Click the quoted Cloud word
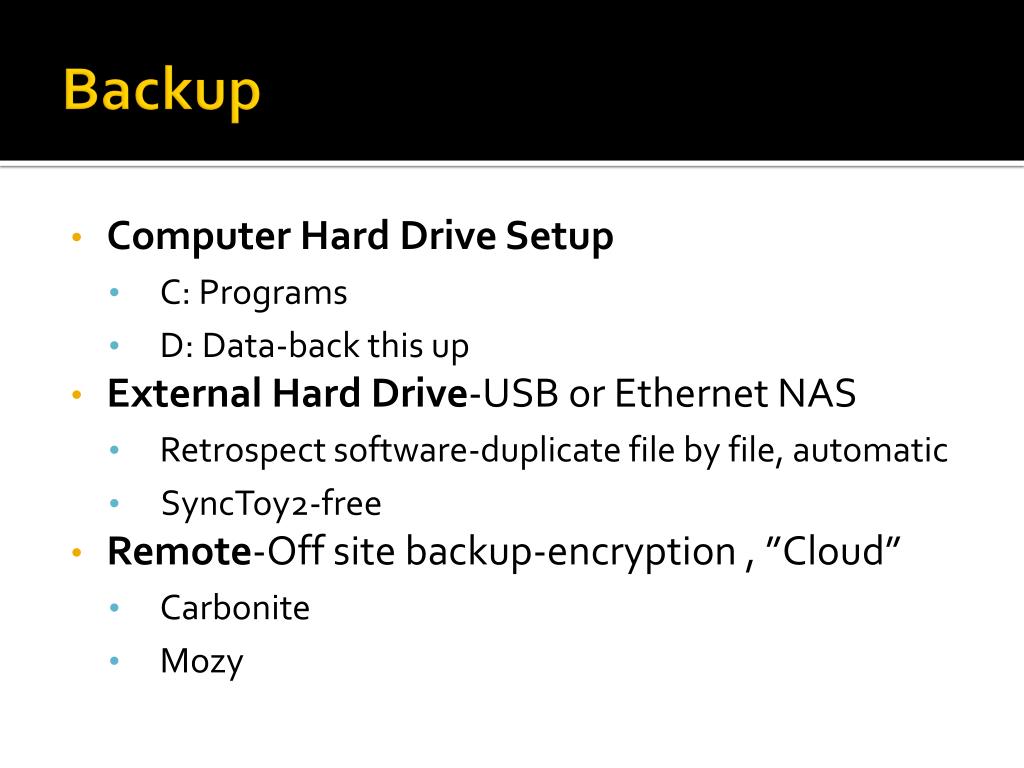Screen dimensions: 1024x768 click(x=833, y=551)
